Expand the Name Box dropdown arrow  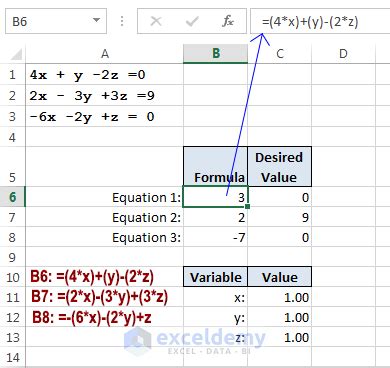coord(96,20)
